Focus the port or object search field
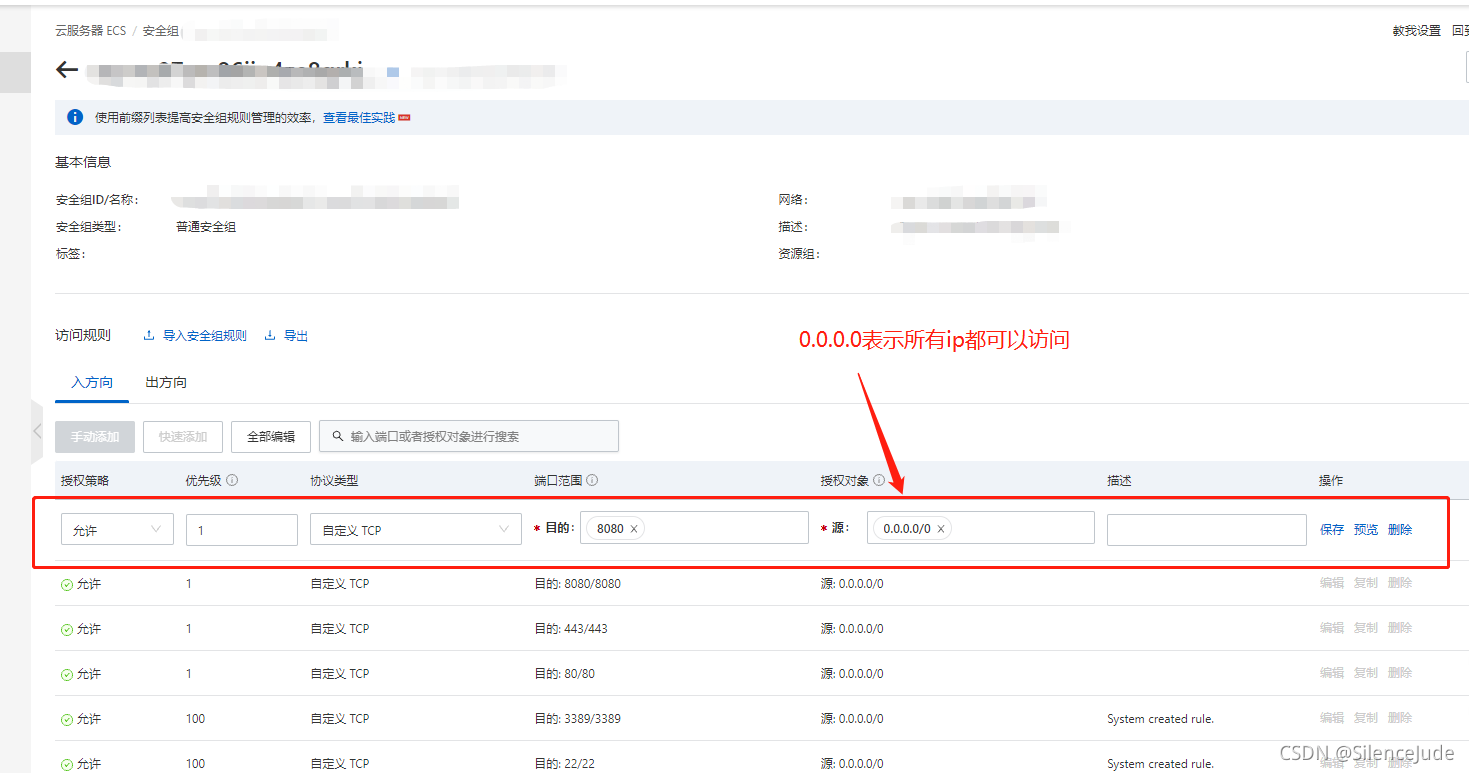The width and height of the screenshot is (1469, 773). tap(469, 436)
